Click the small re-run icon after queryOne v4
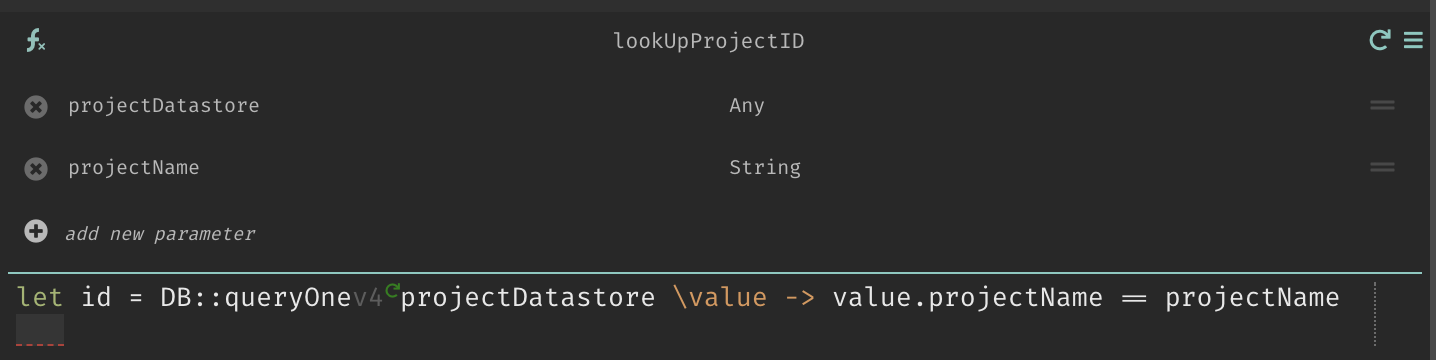Image resolution: width=1436 pixels, height=360 pixels. click(392, 291)
